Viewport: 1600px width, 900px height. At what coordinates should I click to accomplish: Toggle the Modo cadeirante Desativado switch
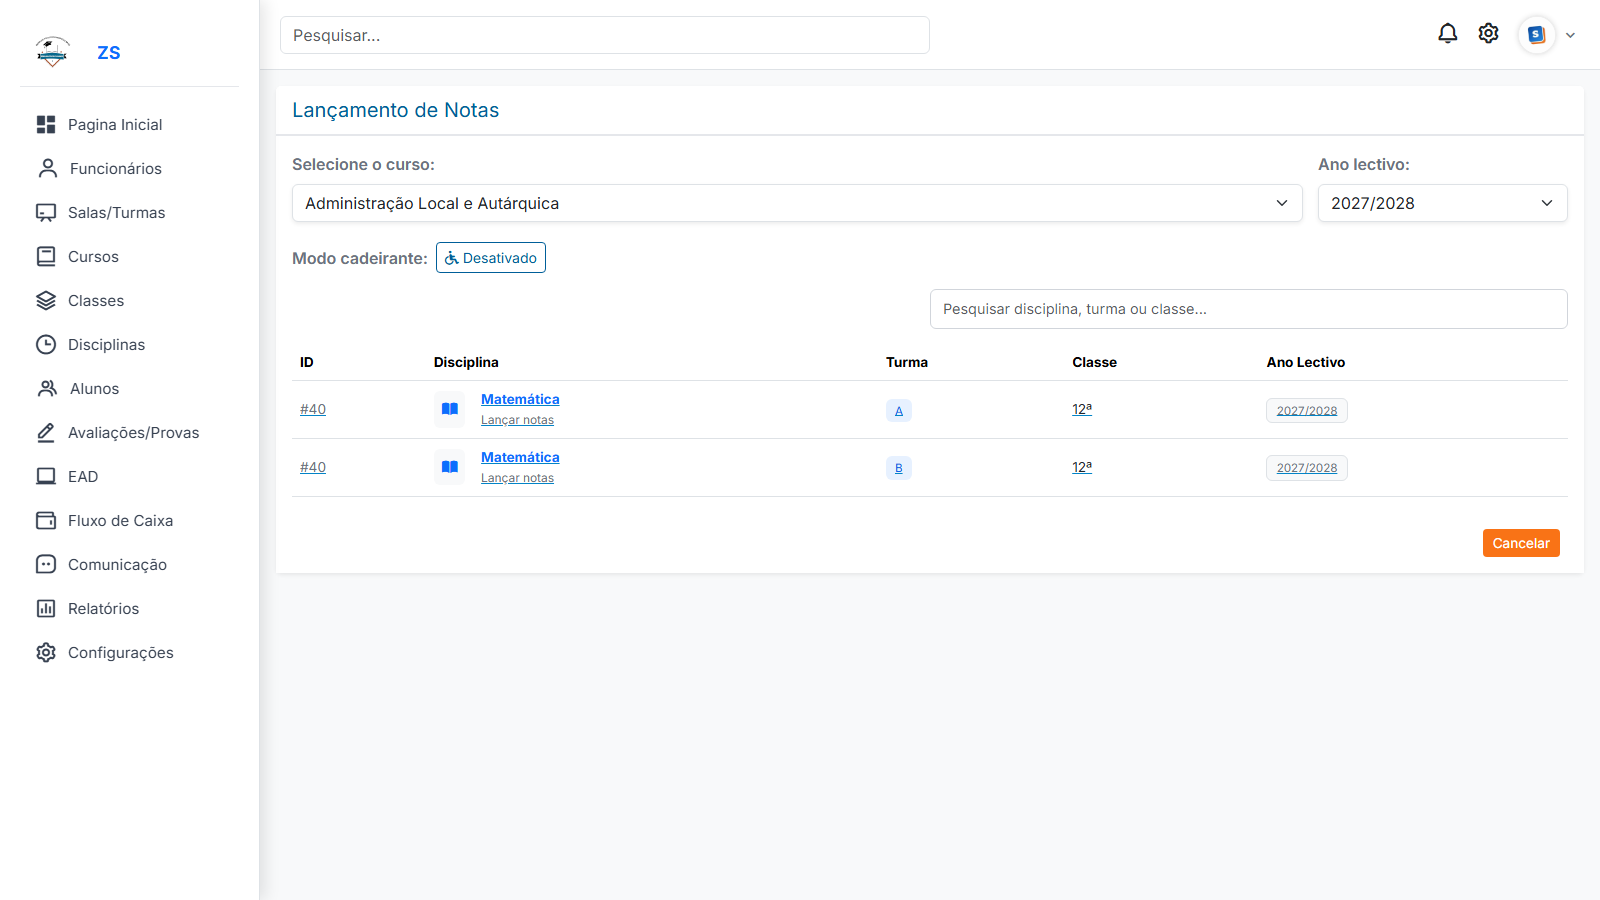click(490, 257)
